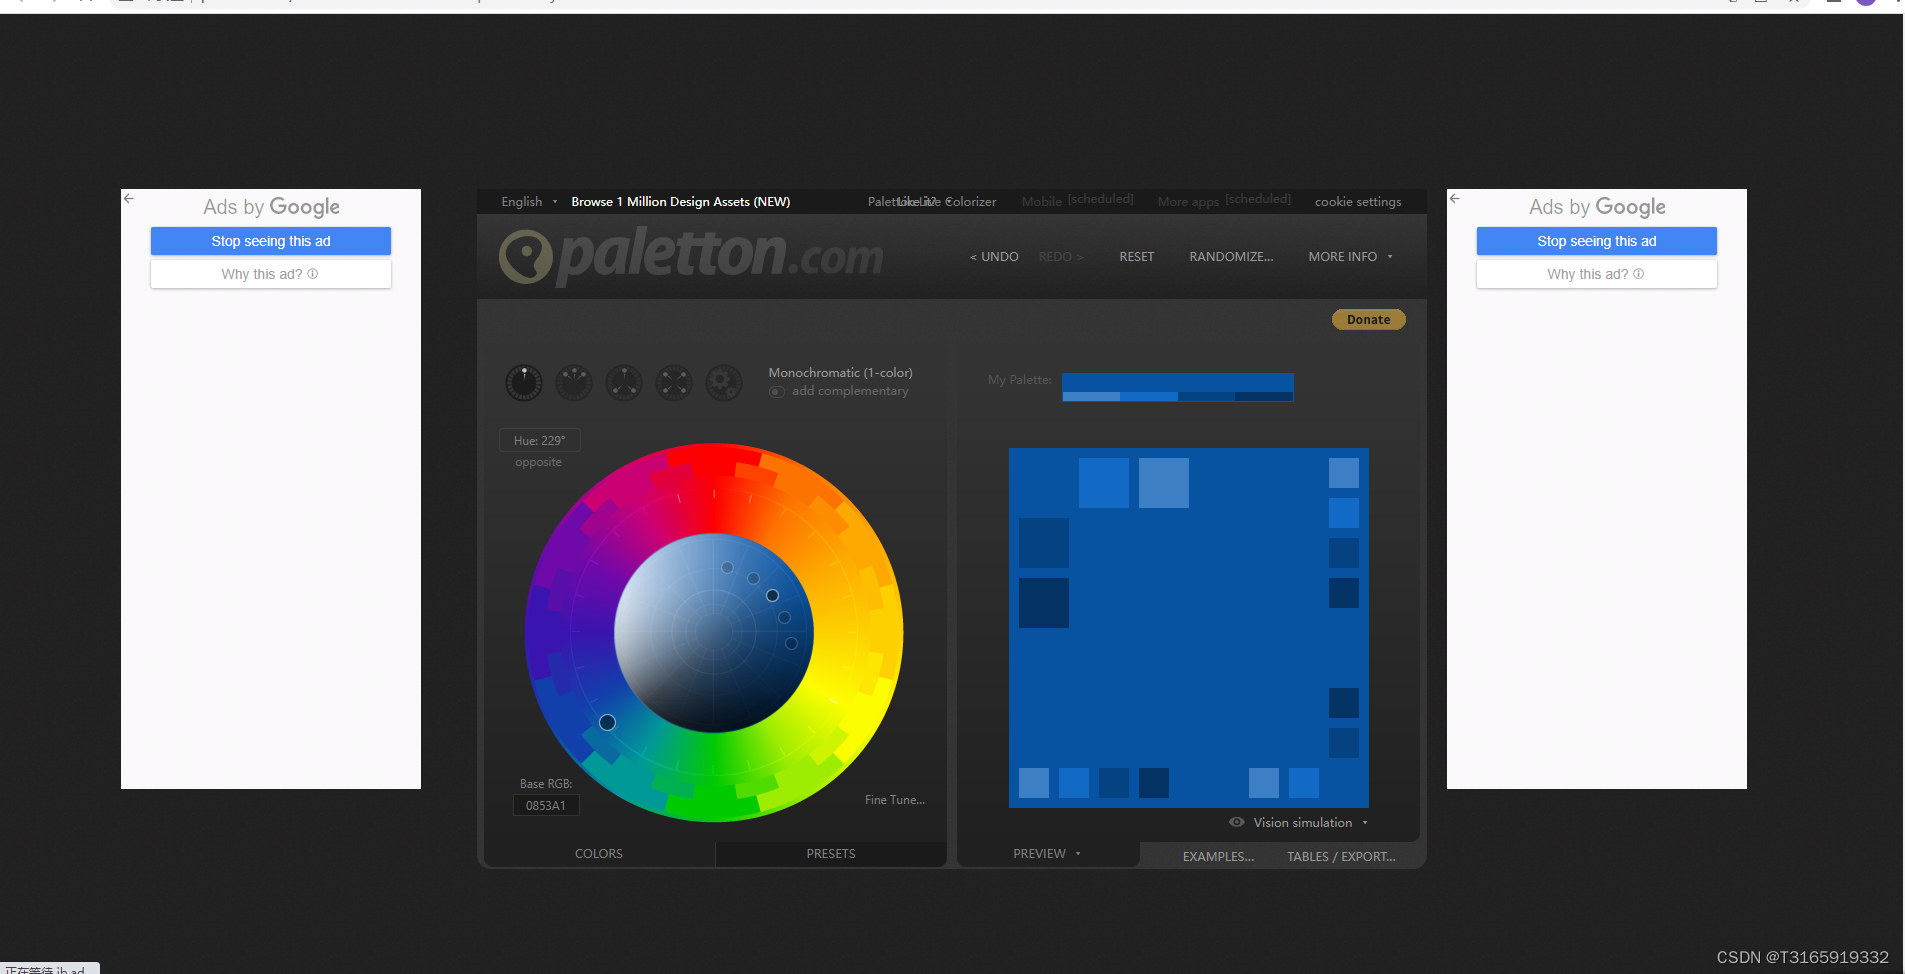This screenshot has width=1905, height=974.
Task: Click the More apps [scheduled] link
Action: [1225, 200]
